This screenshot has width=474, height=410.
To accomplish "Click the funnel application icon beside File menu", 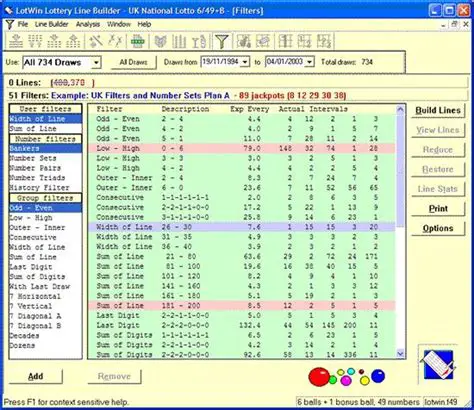I will [10, 24].
